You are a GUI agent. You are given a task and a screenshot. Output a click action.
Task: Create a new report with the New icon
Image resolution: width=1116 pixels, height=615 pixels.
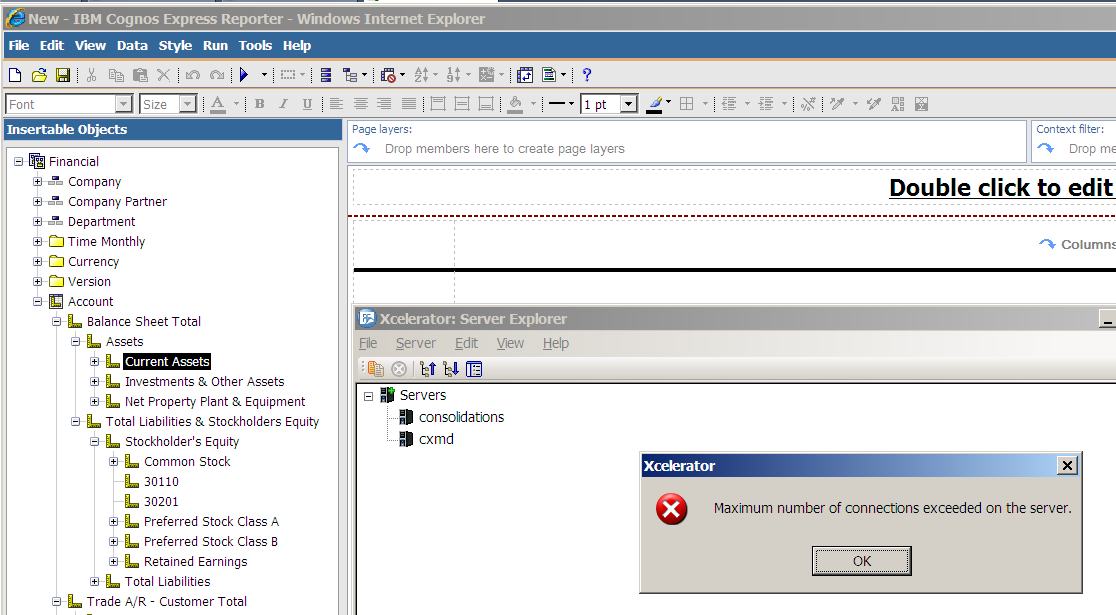(x=15, y=75)
